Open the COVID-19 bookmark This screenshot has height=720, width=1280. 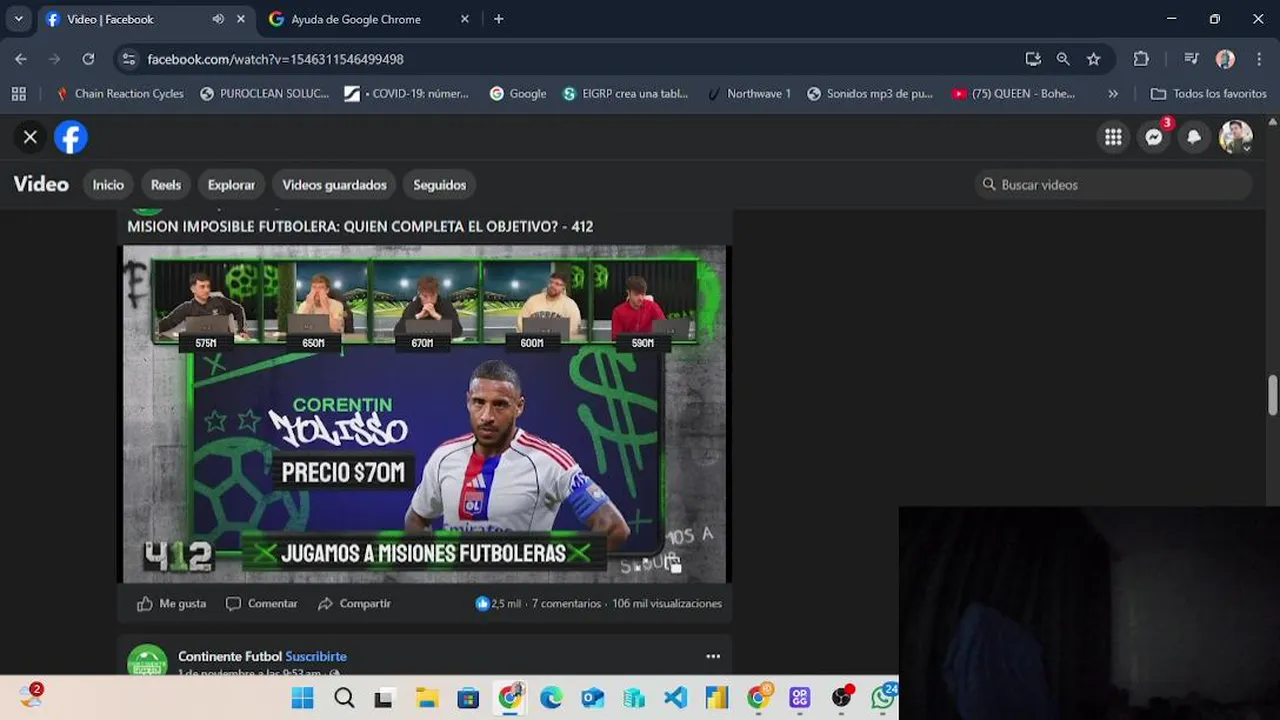click(407, 94)
